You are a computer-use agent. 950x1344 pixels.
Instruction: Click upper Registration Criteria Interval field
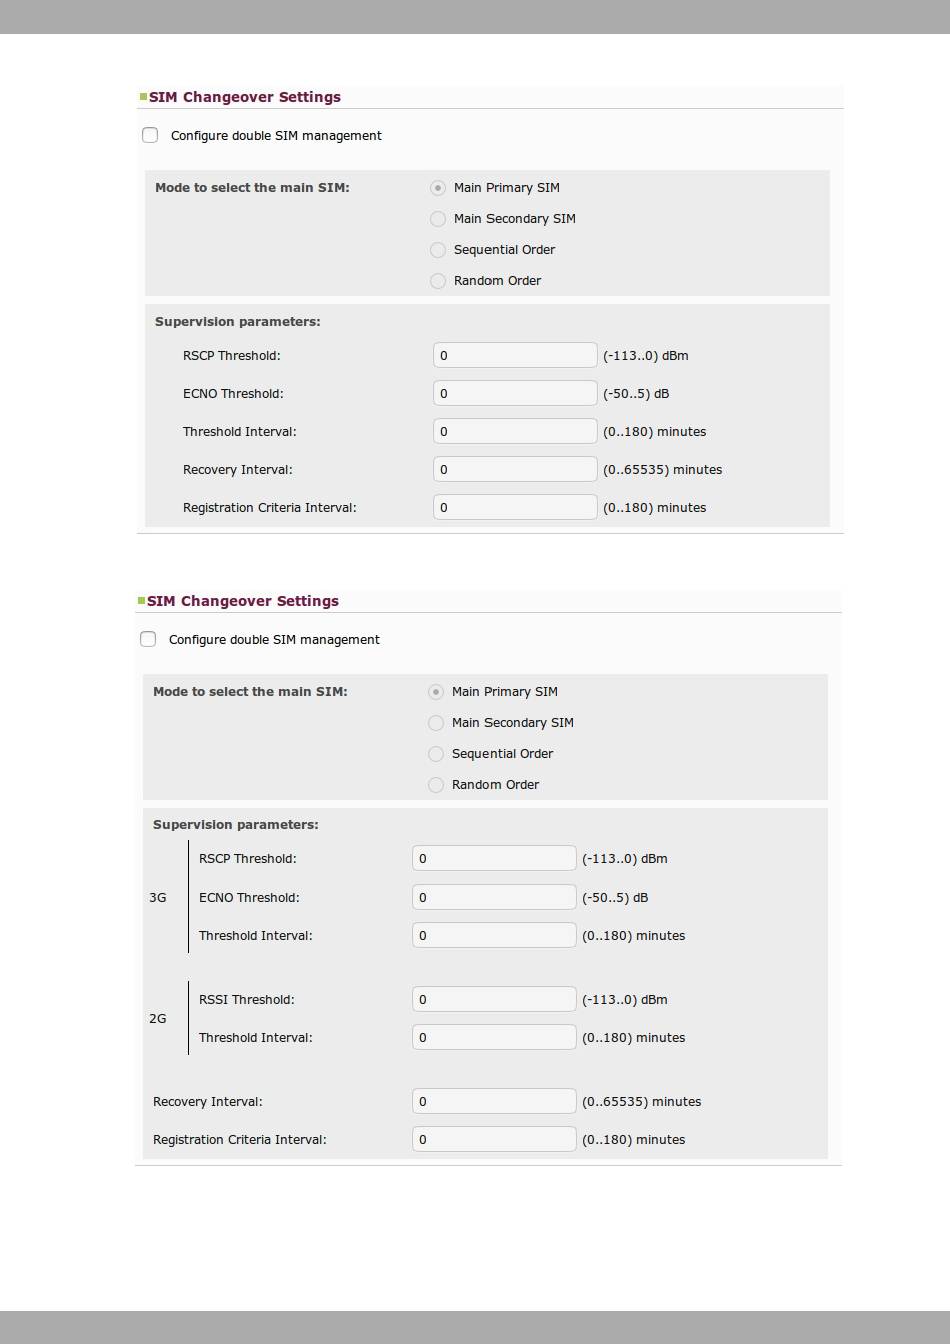coord(515,507)
